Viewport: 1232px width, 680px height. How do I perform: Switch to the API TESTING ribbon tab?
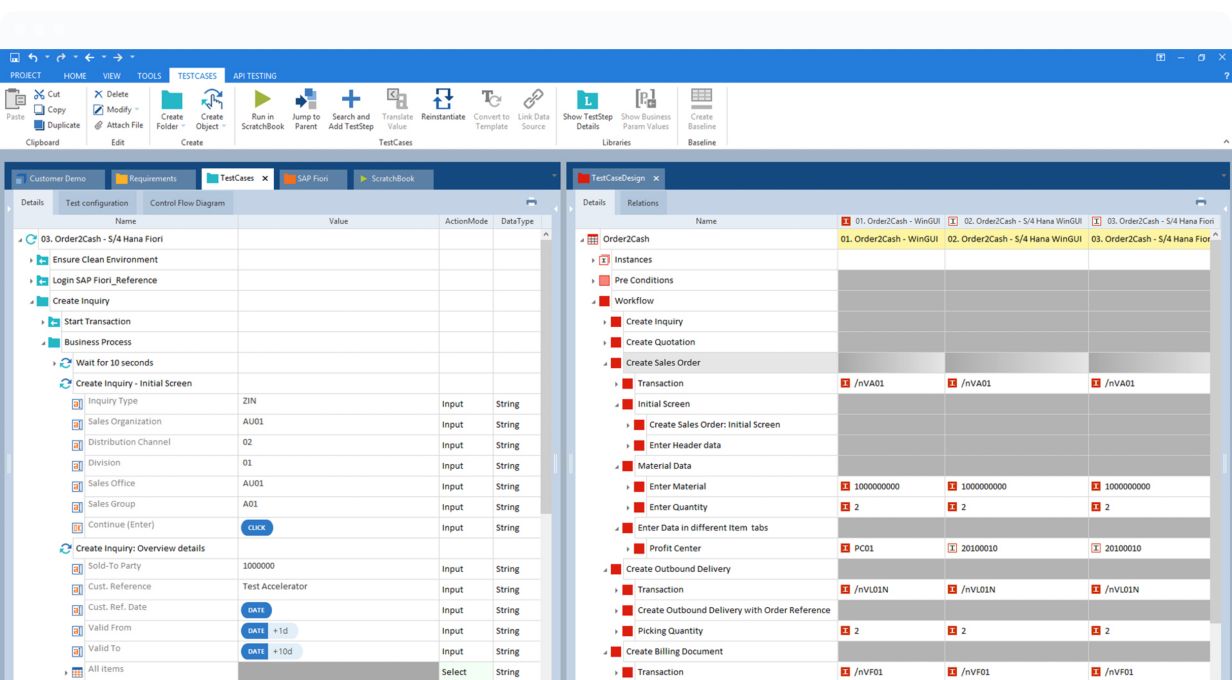[x=254, y=76]
